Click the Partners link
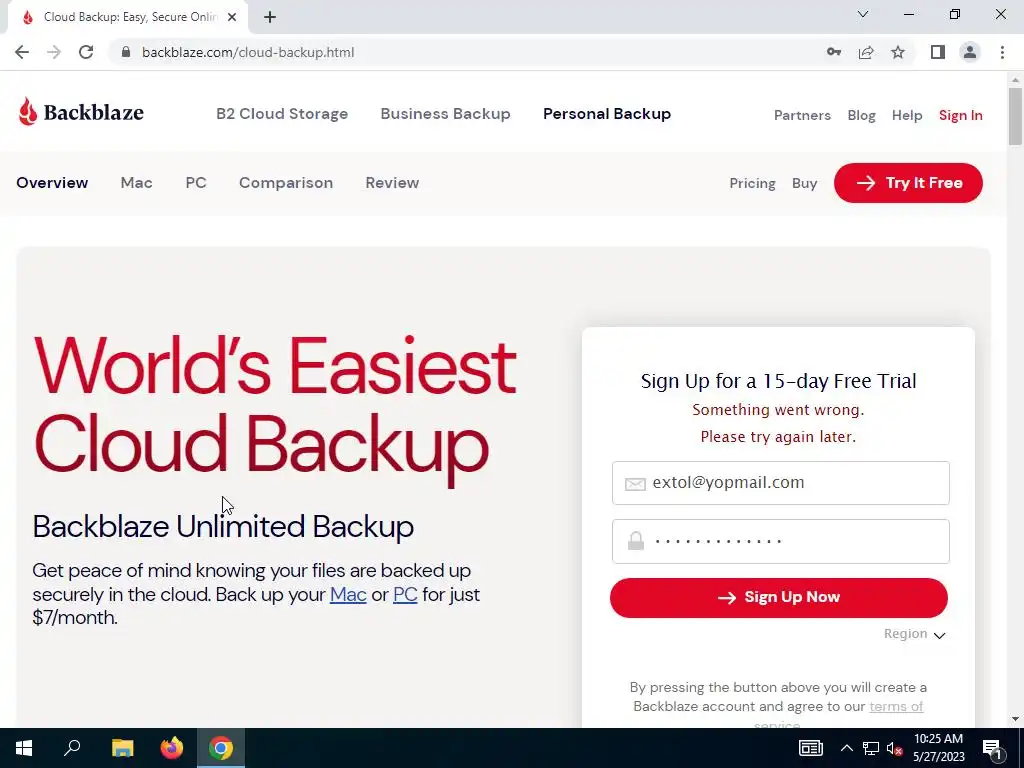 (x=803, y=116)
